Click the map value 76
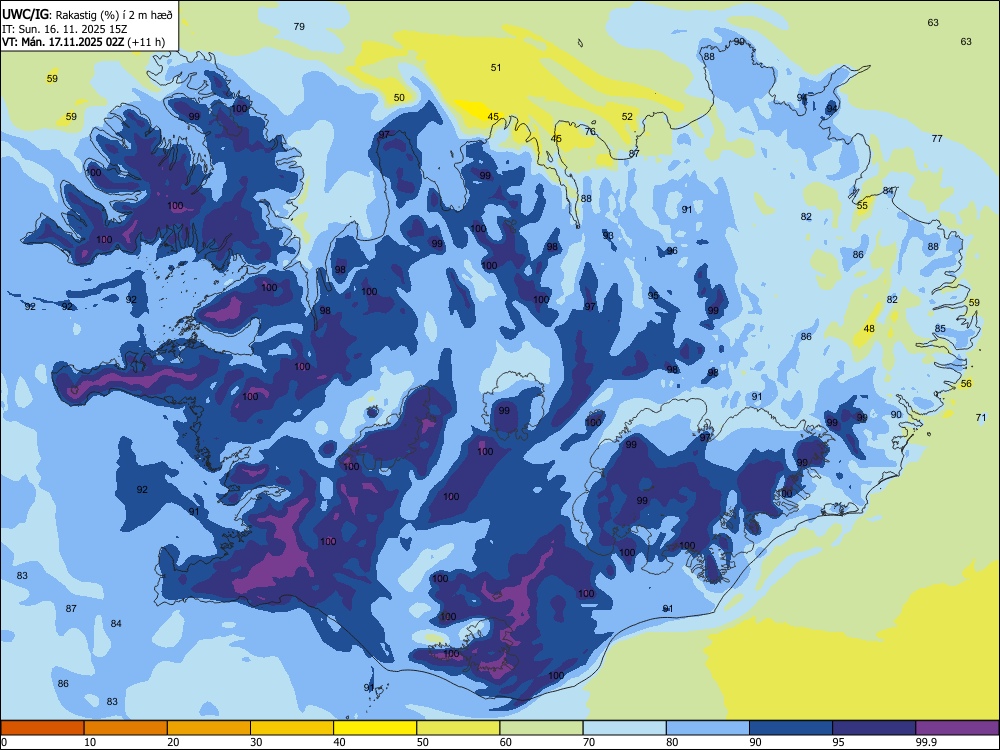1000x750 pixels. (x=590, y=131)
